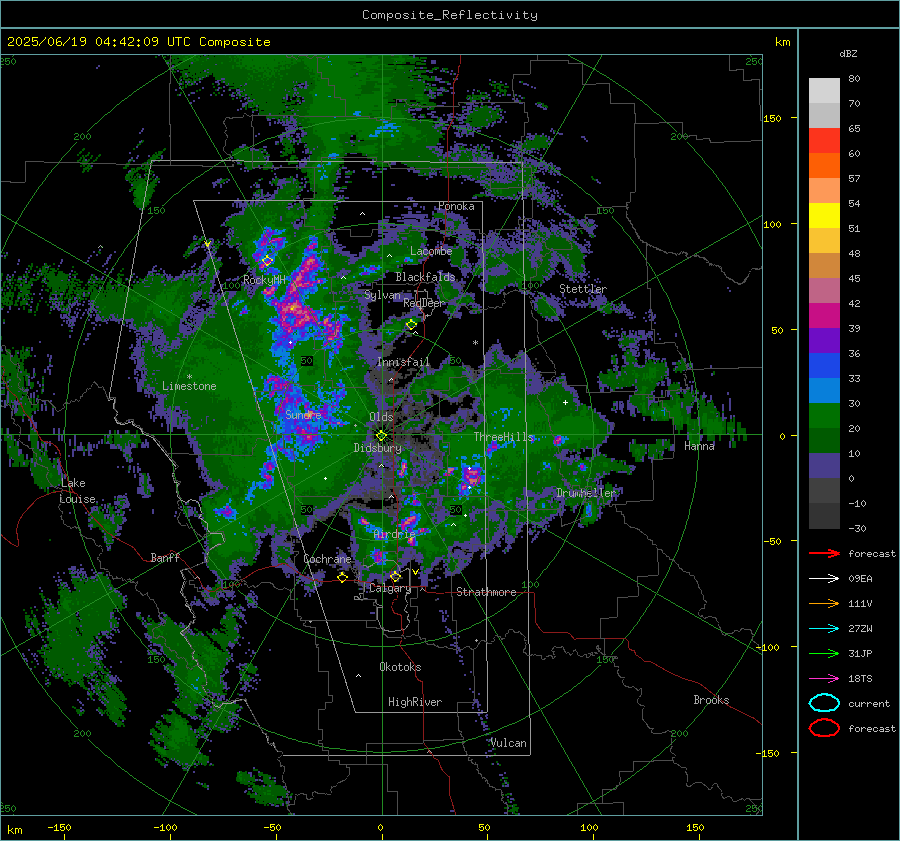The width and height of the screenshot is (900, 841).
Task: Click the white 09EA arrow icon
Action: 824,579
